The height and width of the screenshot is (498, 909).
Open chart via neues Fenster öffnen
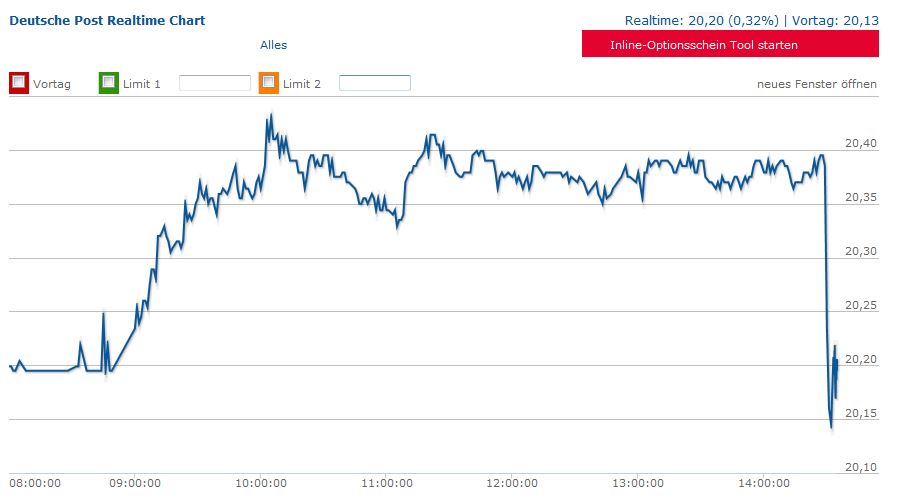pos(816,84)
